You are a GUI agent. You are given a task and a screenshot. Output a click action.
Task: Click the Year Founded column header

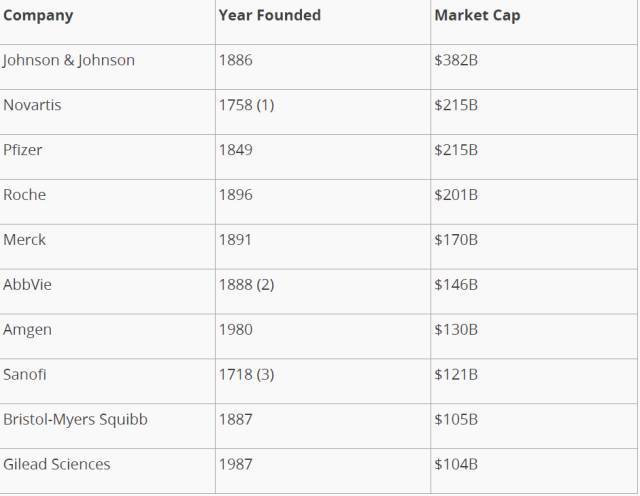click(x=270, y=15)
